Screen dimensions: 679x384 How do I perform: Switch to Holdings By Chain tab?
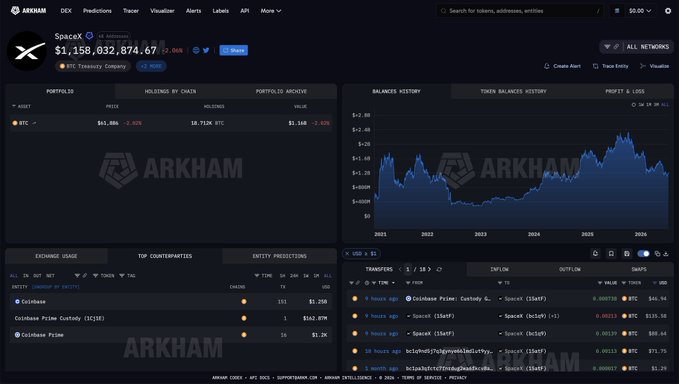click(x=170, y=91)
